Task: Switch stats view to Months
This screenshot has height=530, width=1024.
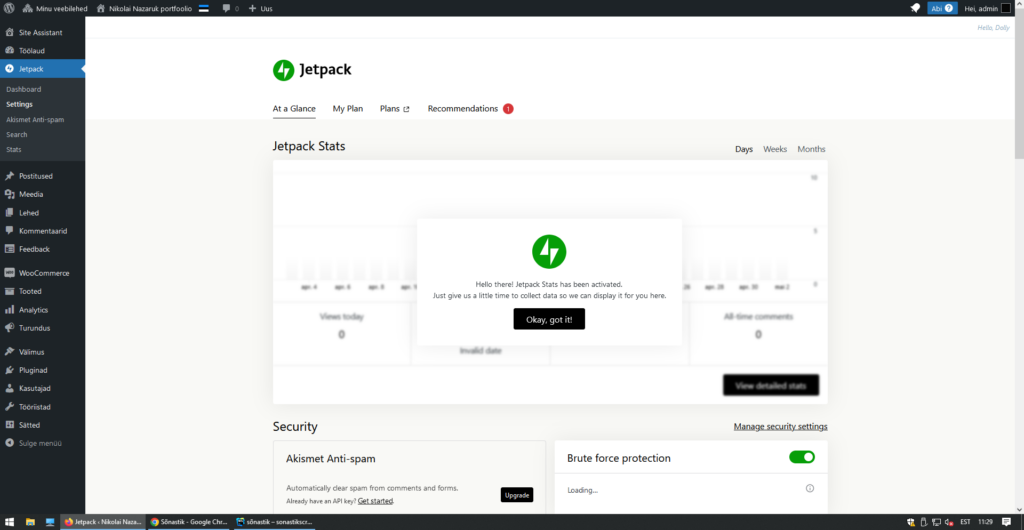Action: [811, 149]
